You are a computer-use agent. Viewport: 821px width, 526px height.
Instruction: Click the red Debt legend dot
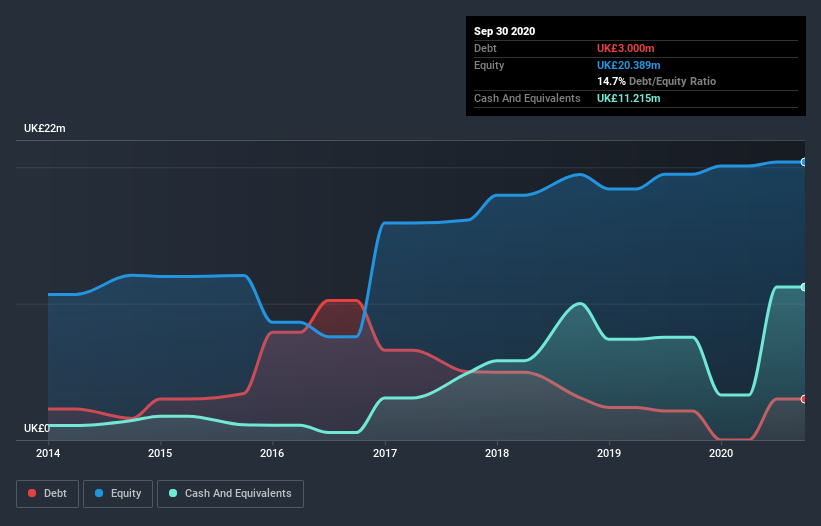click(32, 493)
